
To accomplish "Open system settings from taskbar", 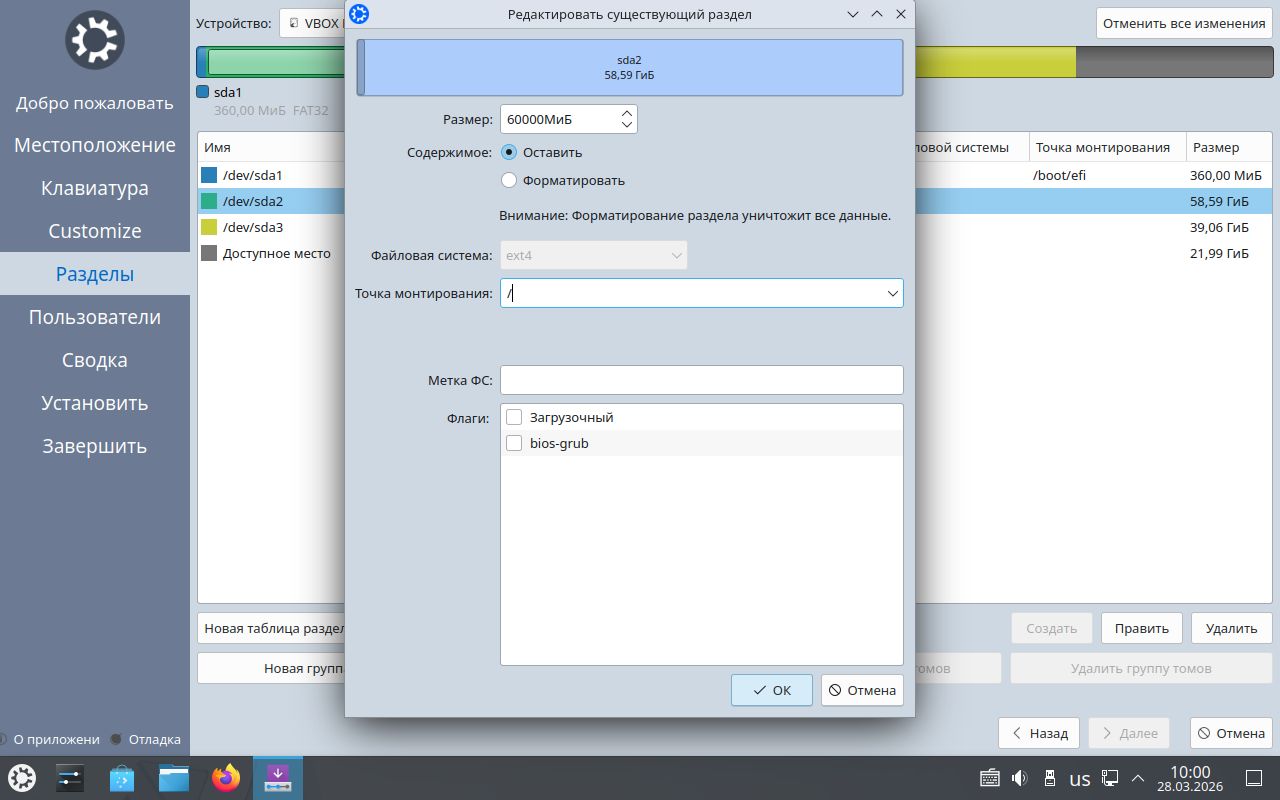I will (x=71, y=778).
